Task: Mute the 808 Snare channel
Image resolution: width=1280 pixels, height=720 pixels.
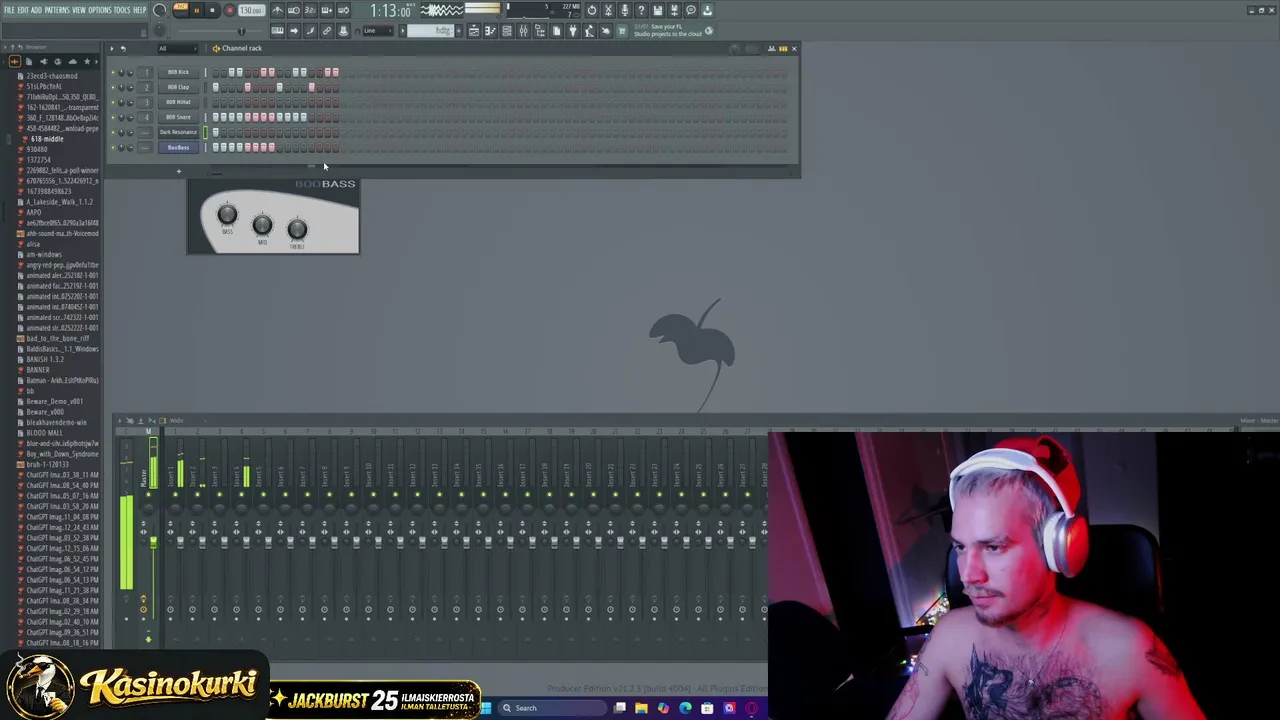Action: click(113, 117)
